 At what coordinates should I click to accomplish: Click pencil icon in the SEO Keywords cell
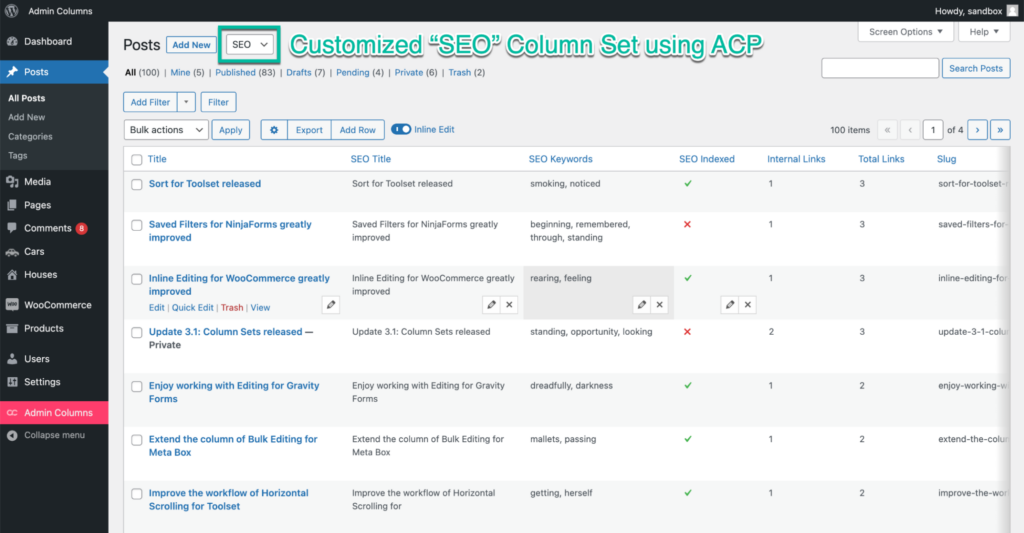tap(642, 304)
